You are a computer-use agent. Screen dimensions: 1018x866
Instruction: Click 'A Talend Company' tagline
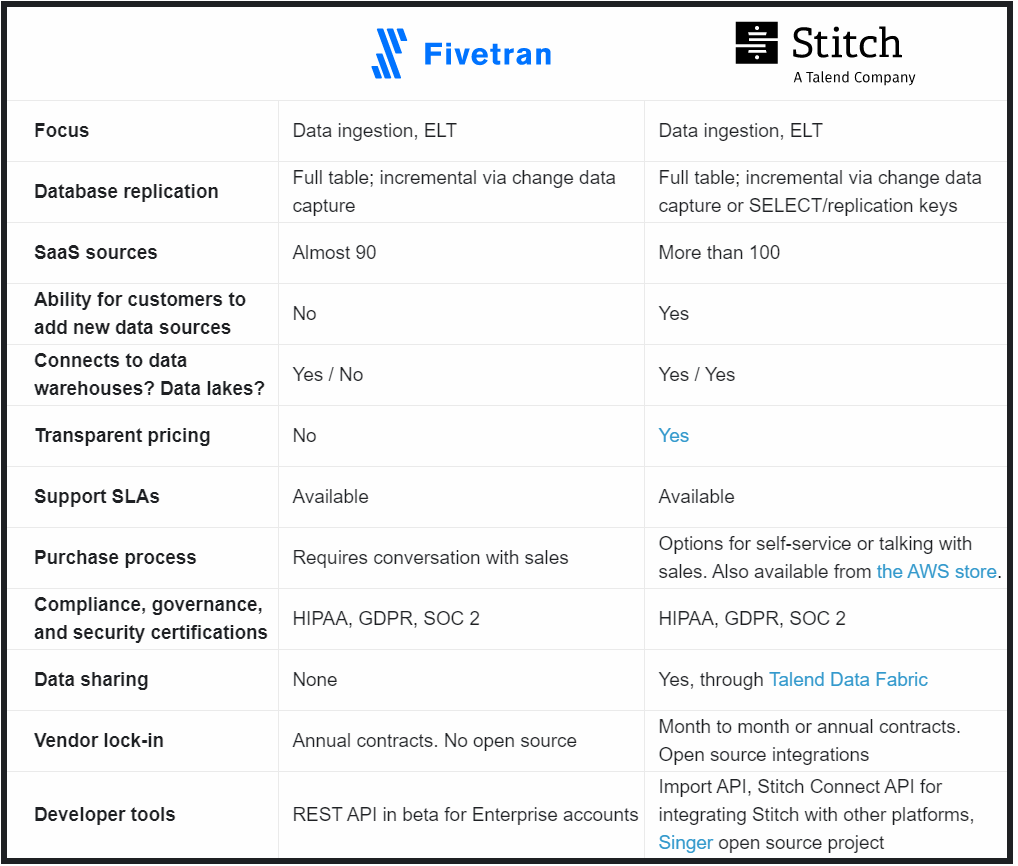(854, 77)
